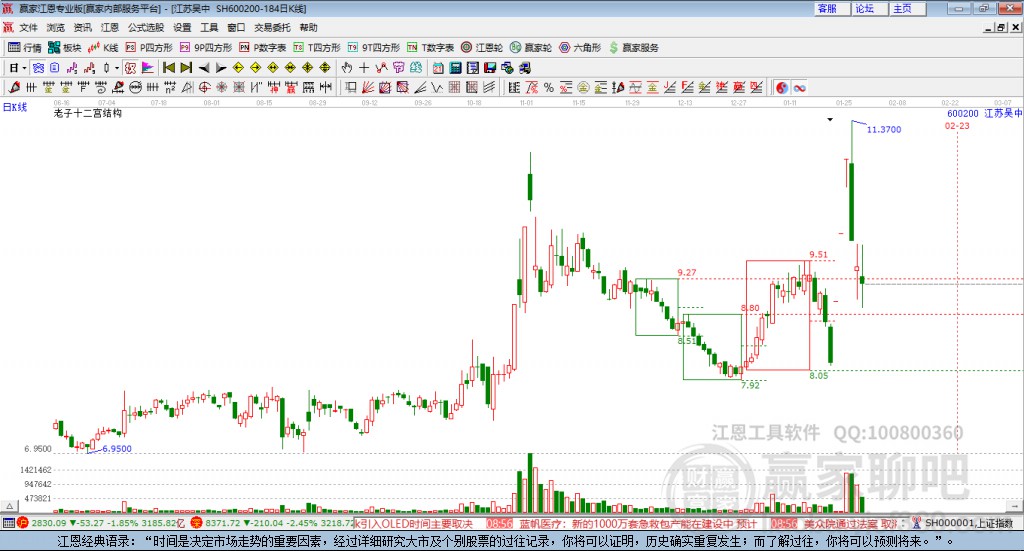1024x551 pixels.
Task: Expand the candlestick style dropdown arrow
Action: pyautogui.click(x=117, y=68)
